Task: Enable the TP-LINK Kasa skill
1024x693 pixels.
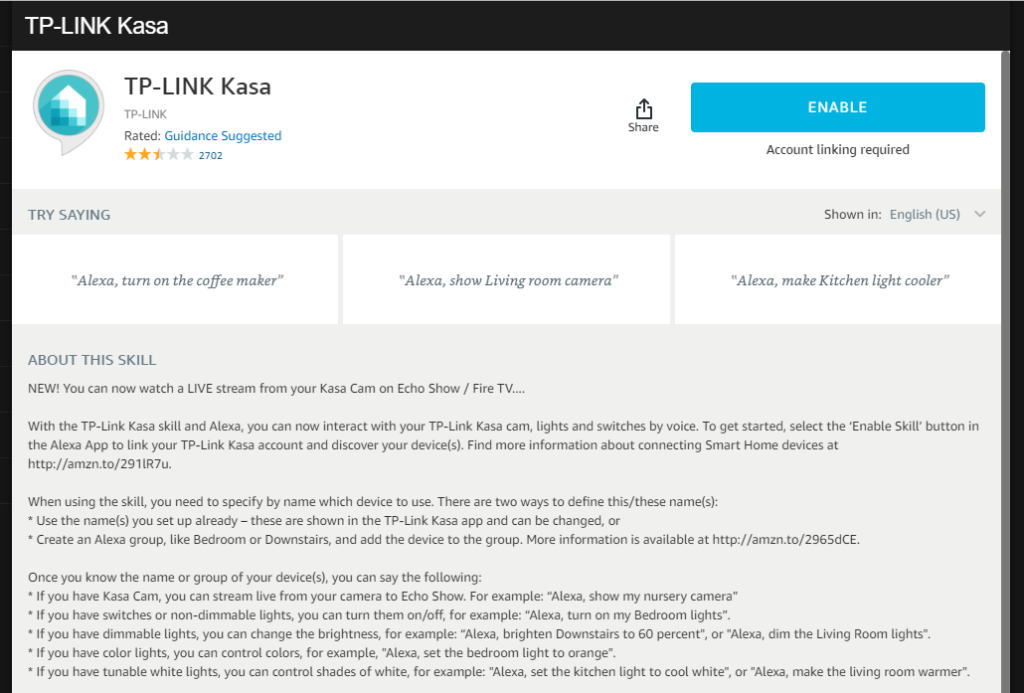Action: 837,107
